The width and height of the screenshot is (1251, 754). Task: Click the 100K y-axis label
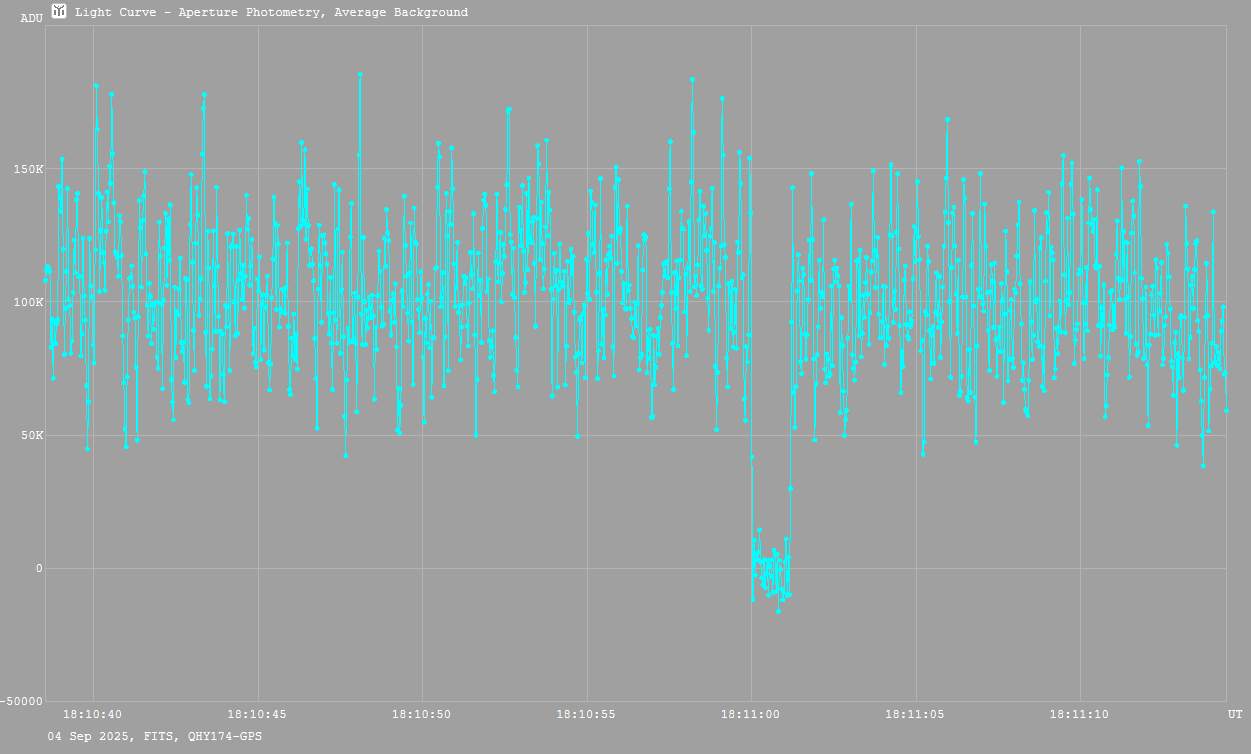(27, 302)
